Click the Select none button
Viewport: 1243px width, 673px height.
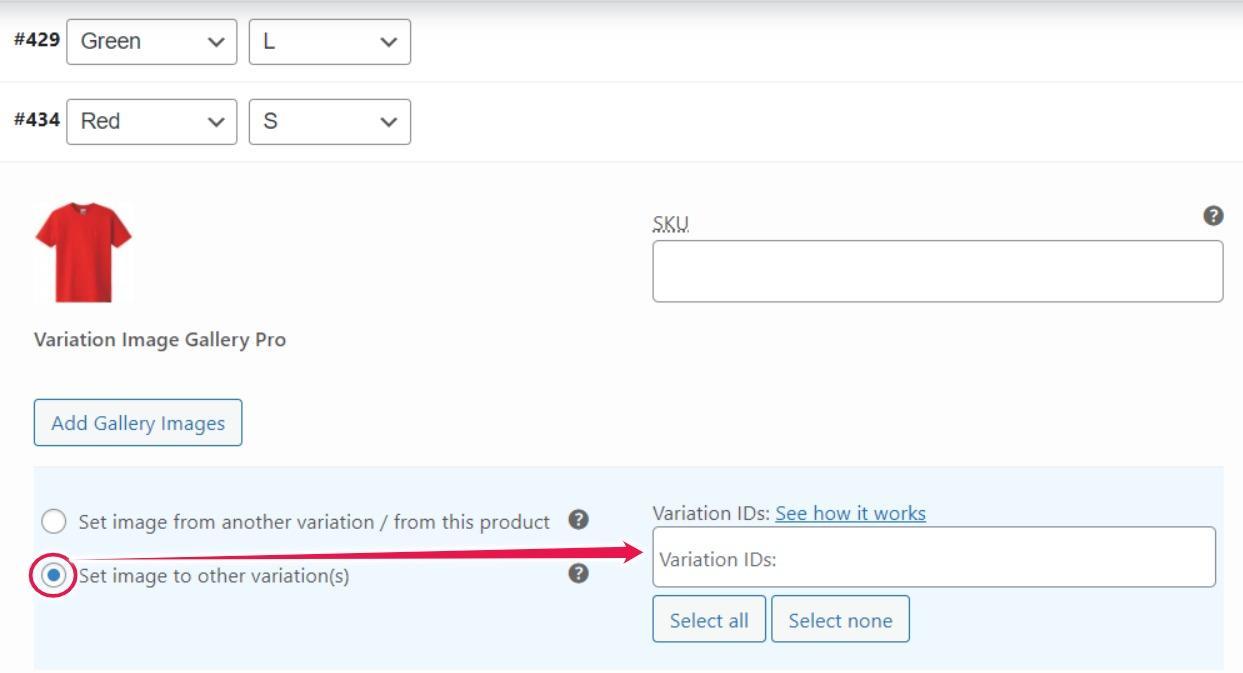click(x=840, y=619)
